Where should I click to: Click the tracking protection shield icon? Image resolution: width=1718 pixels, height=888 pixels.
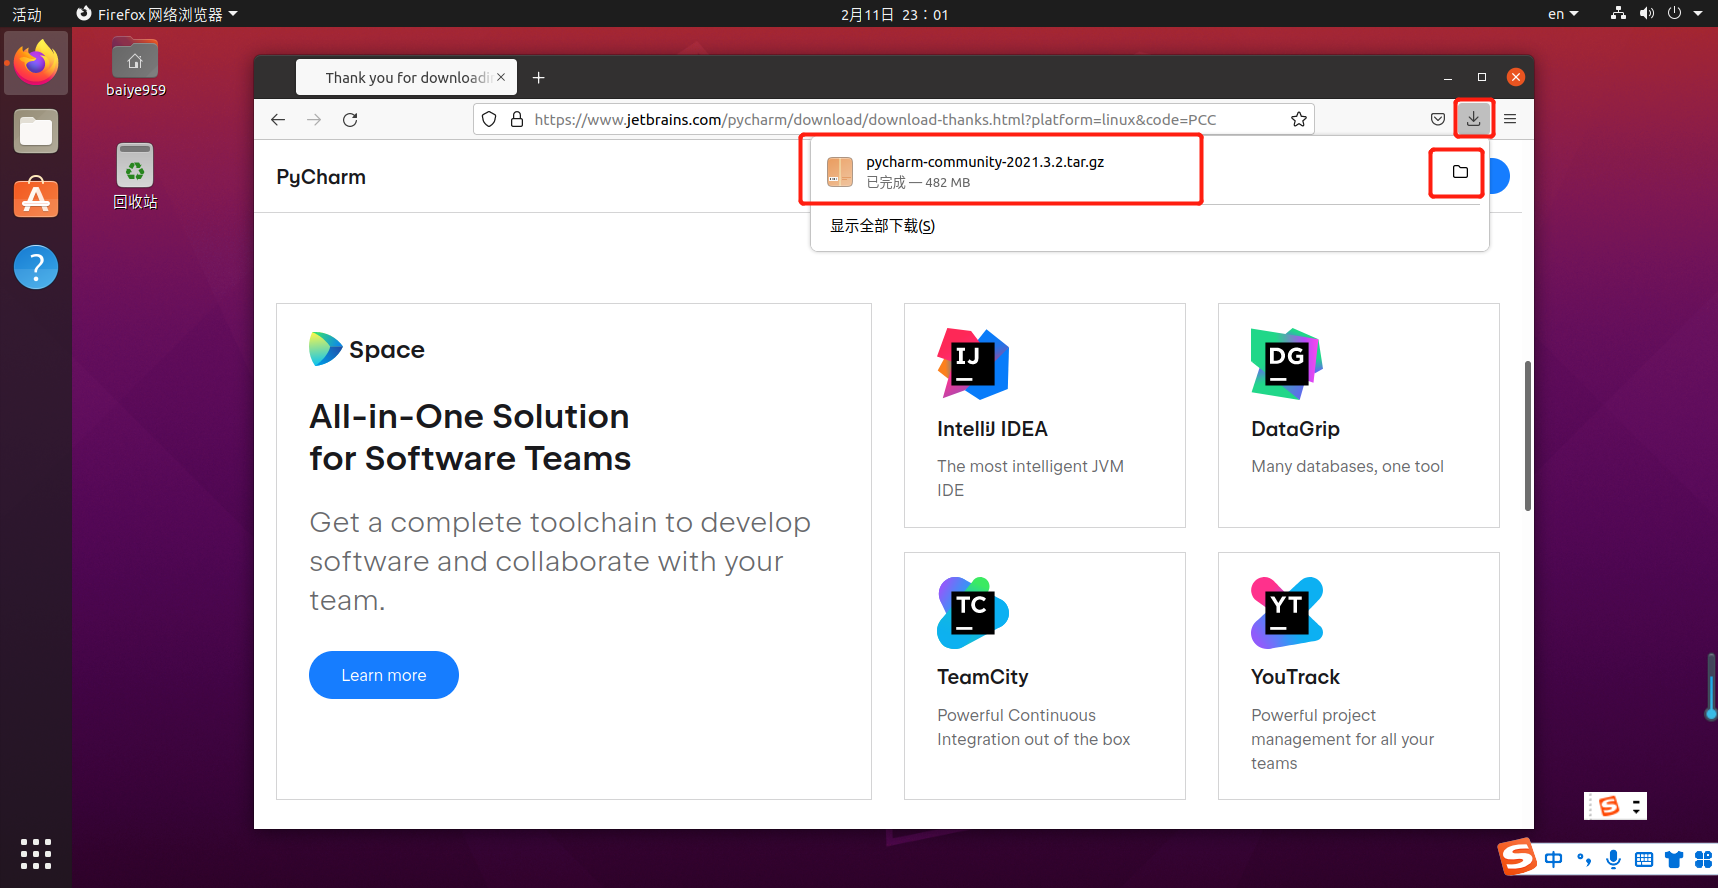489,119
